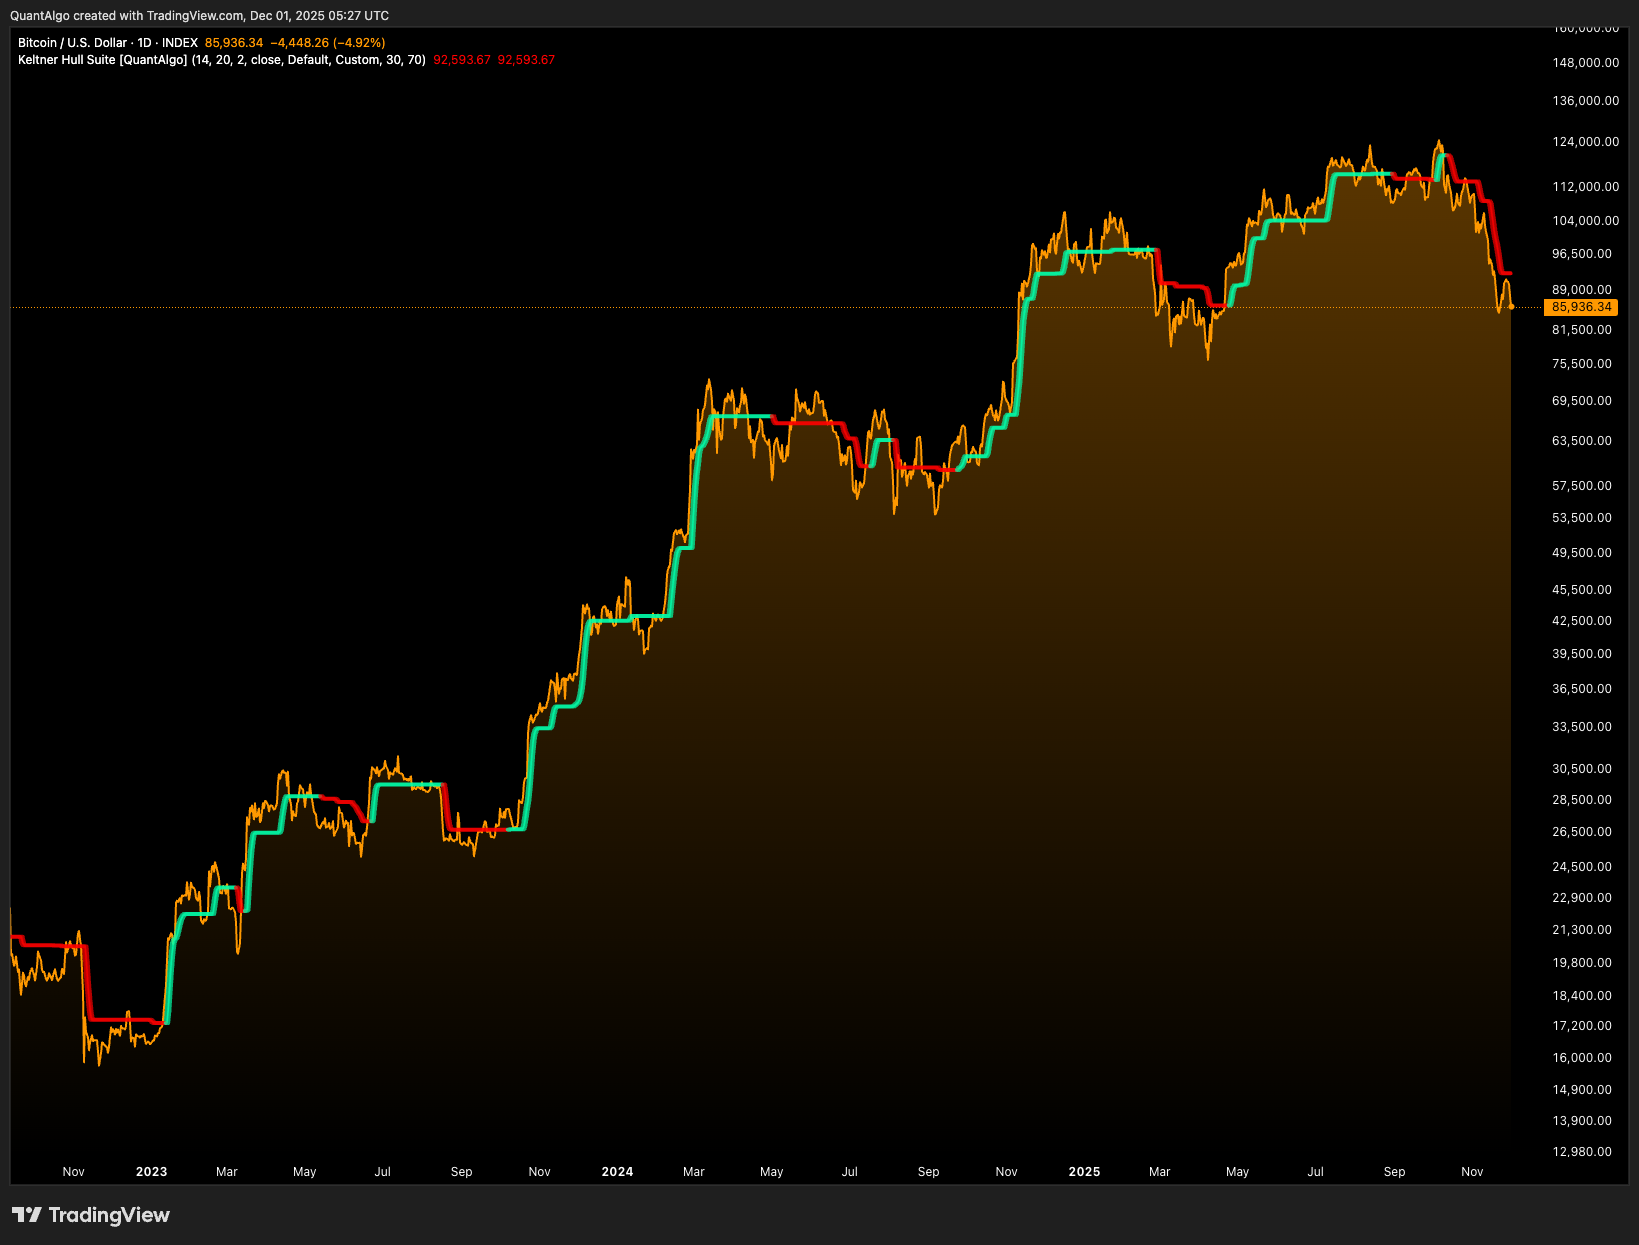Click the "16,000.00" price axis label

1582,1058
